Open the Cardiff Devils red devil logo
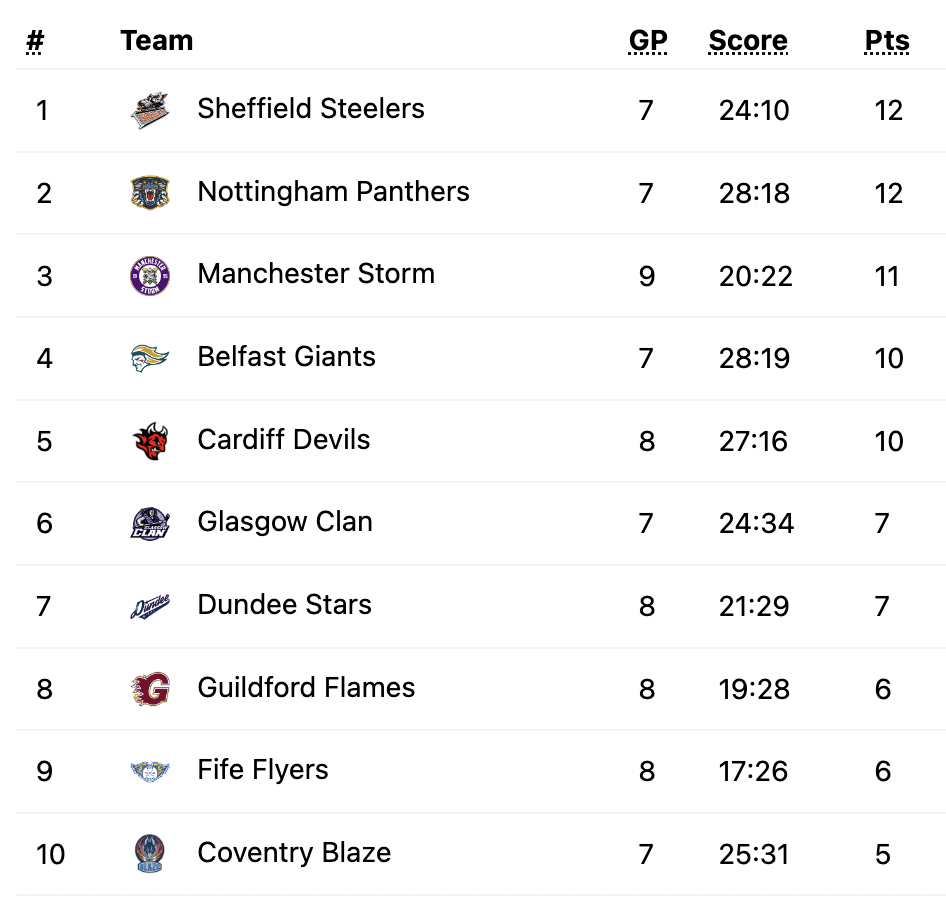The image size is (946, 898). tap(150, 441)
